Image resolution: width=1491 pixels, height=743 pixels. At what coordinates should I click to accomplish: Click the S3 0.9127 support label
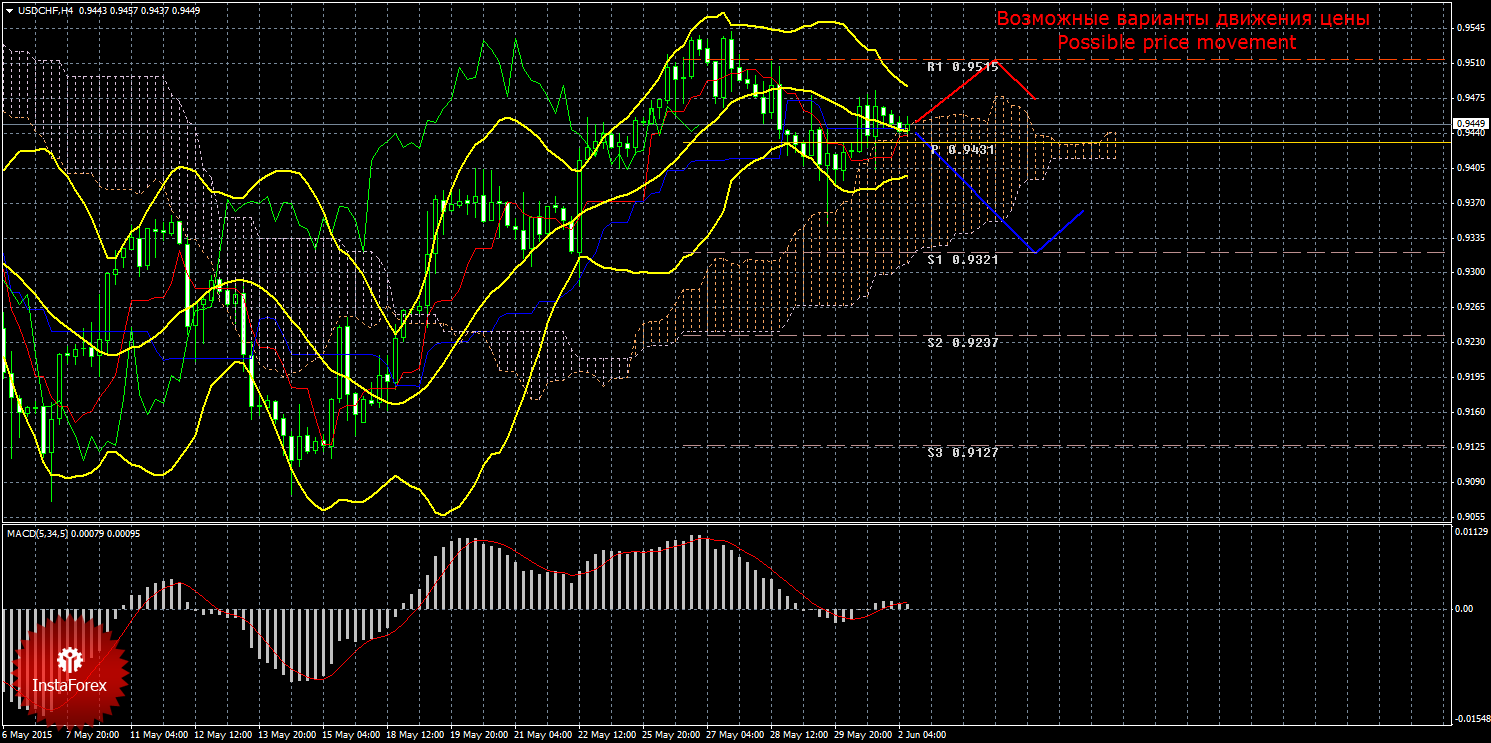click(x=962, y=452)
